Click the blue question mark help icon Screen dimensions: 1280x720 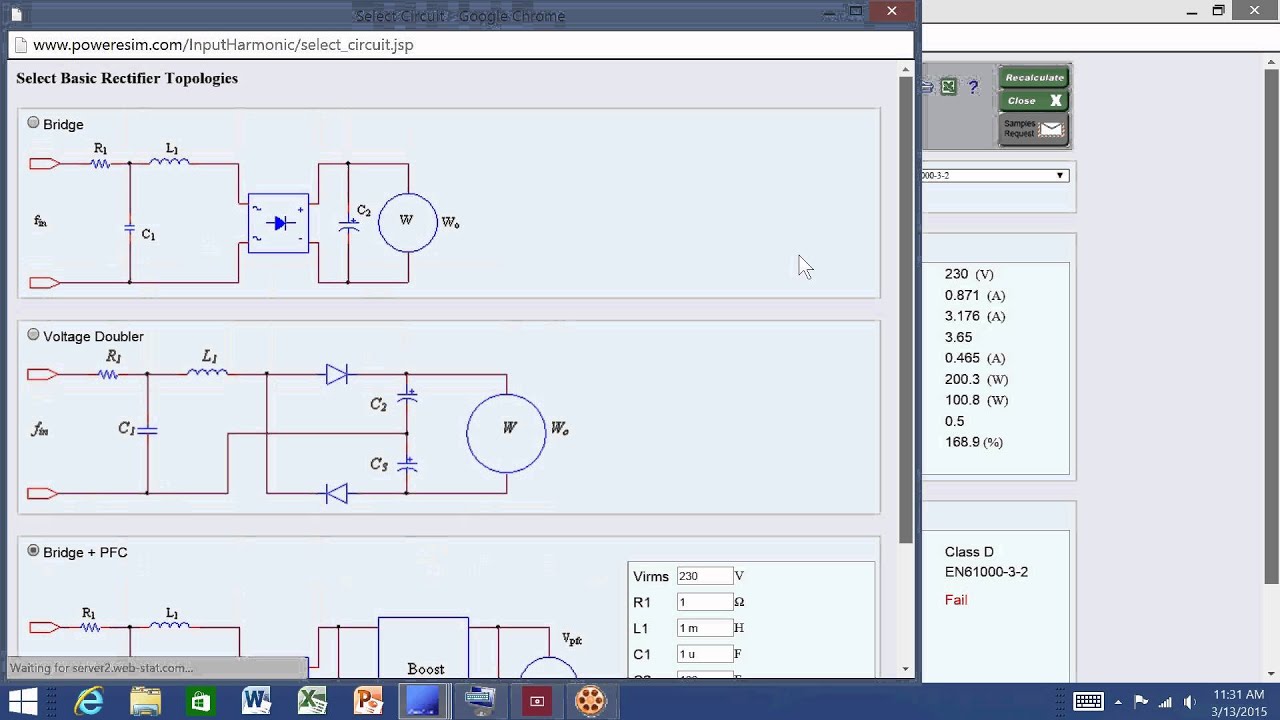[972, 87]
